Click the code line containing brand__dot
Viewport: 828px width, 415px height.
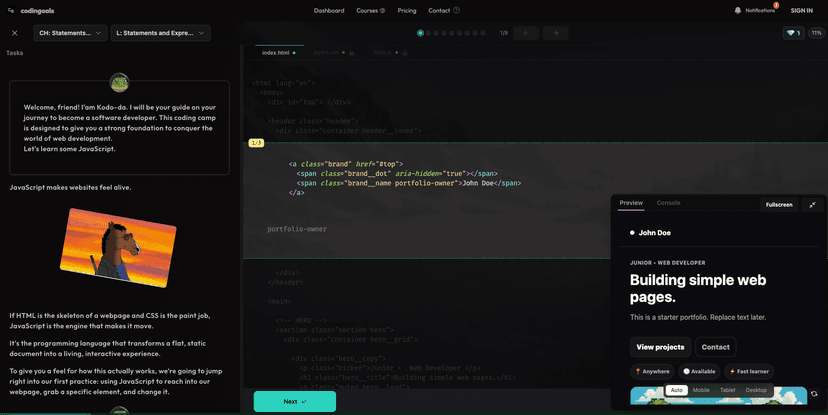[397, 174]
